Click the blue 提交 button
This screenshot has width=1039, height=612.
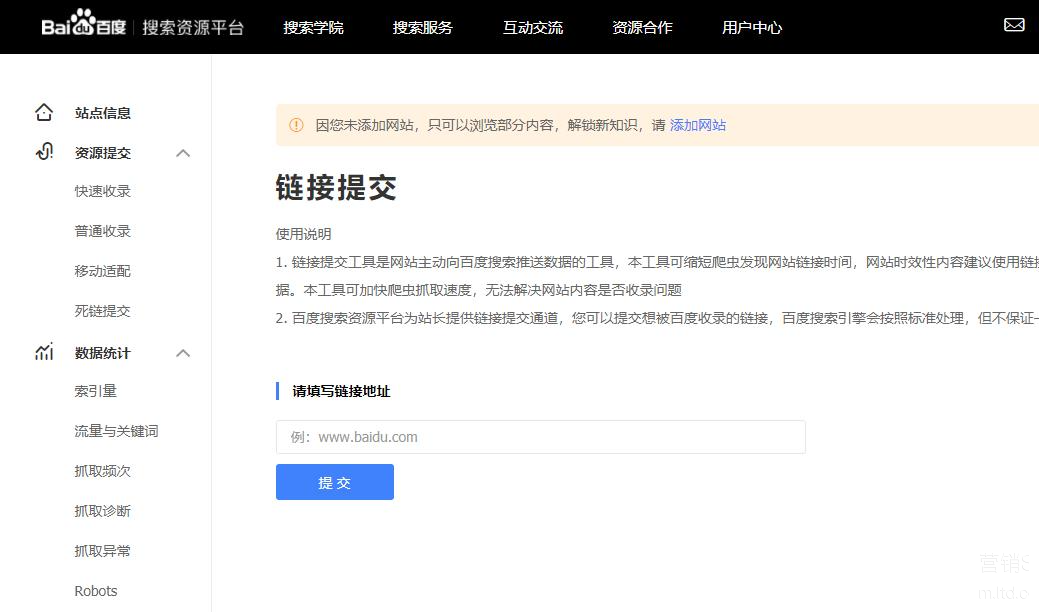click(335, 482)
